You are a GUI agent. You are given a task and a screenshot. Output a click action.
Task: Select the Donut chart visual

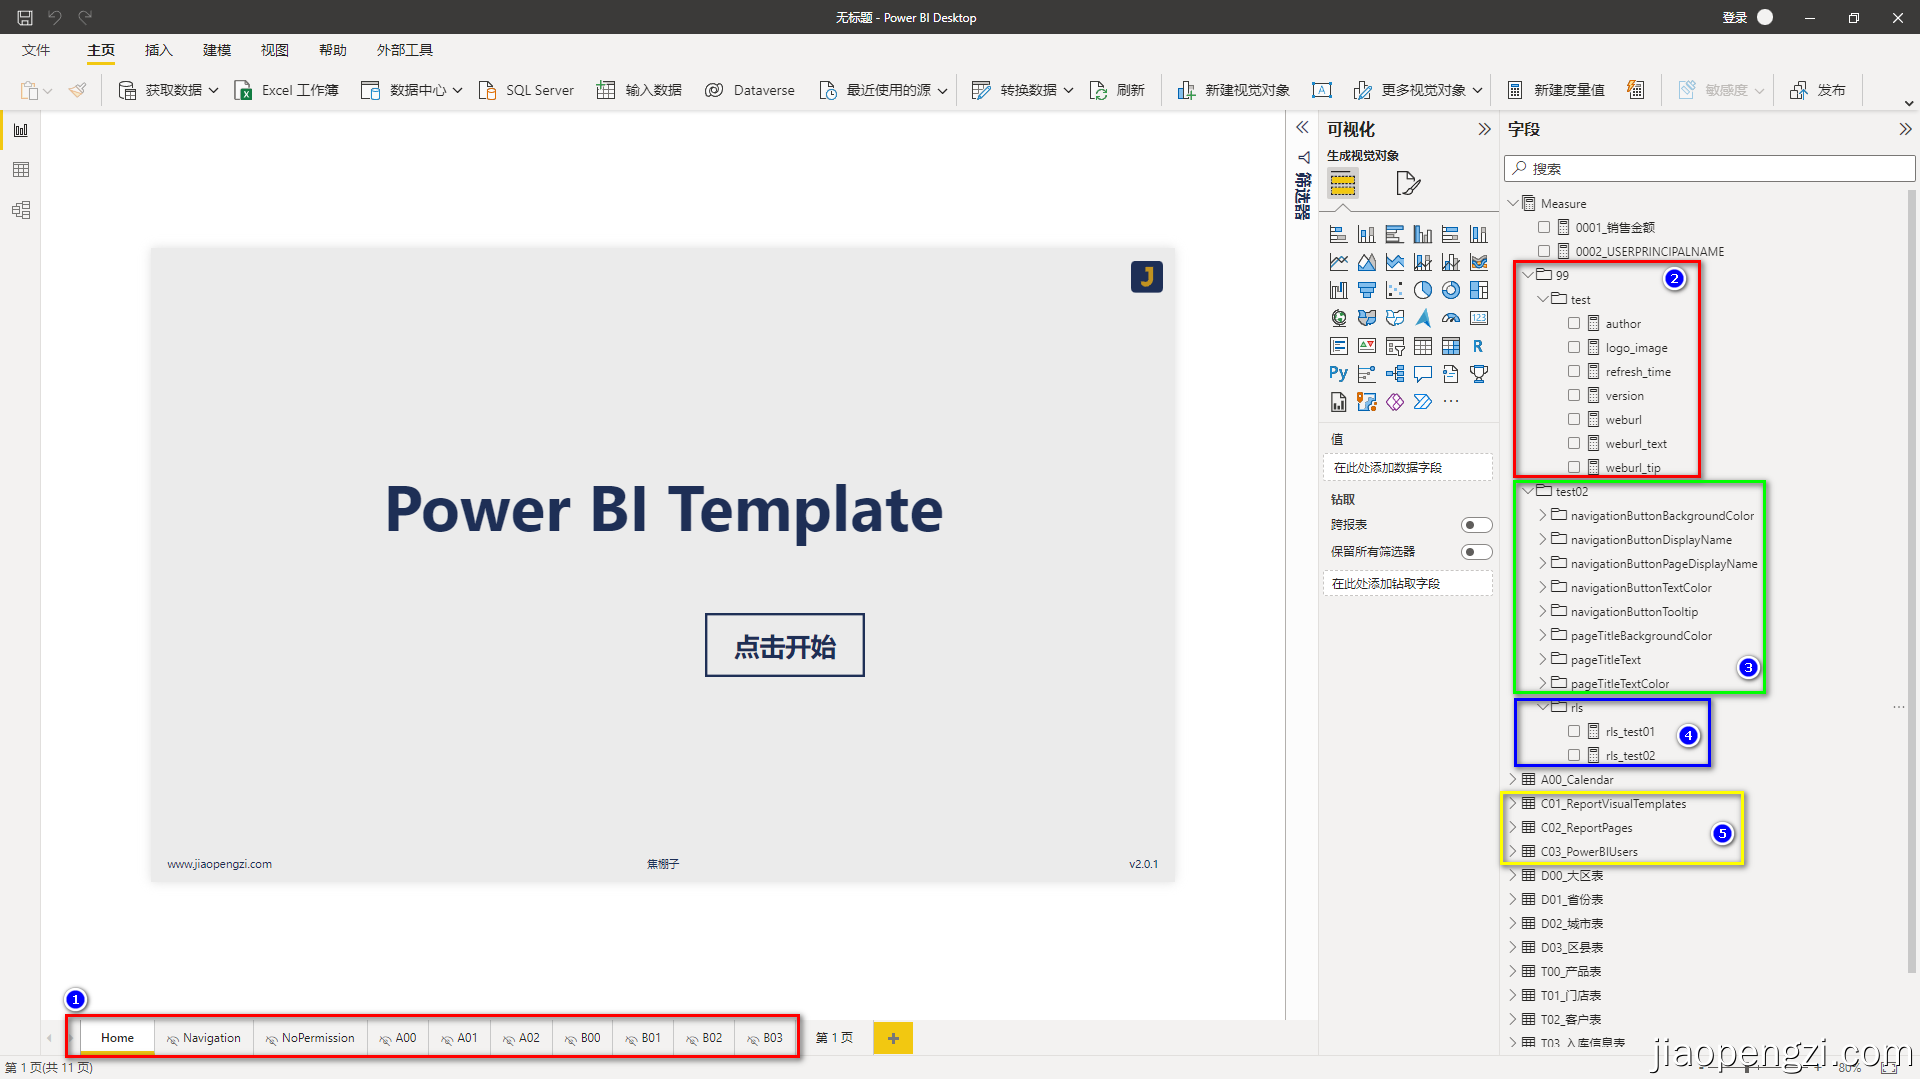1451,290
